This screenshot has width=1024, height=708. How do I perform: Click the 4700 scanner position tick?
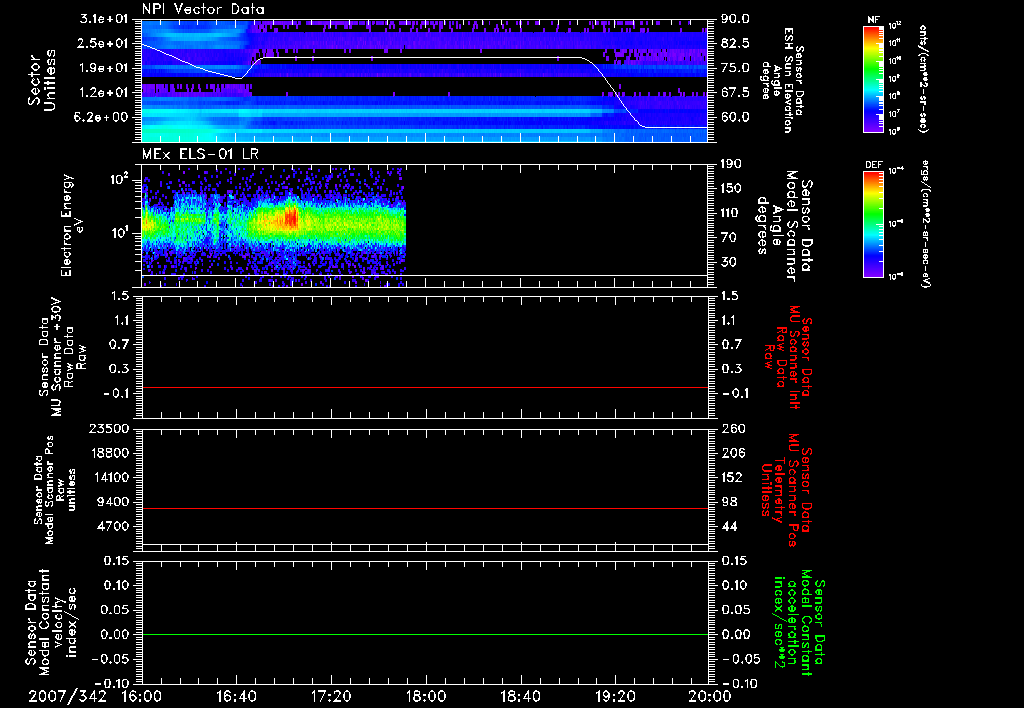[114, 526]
